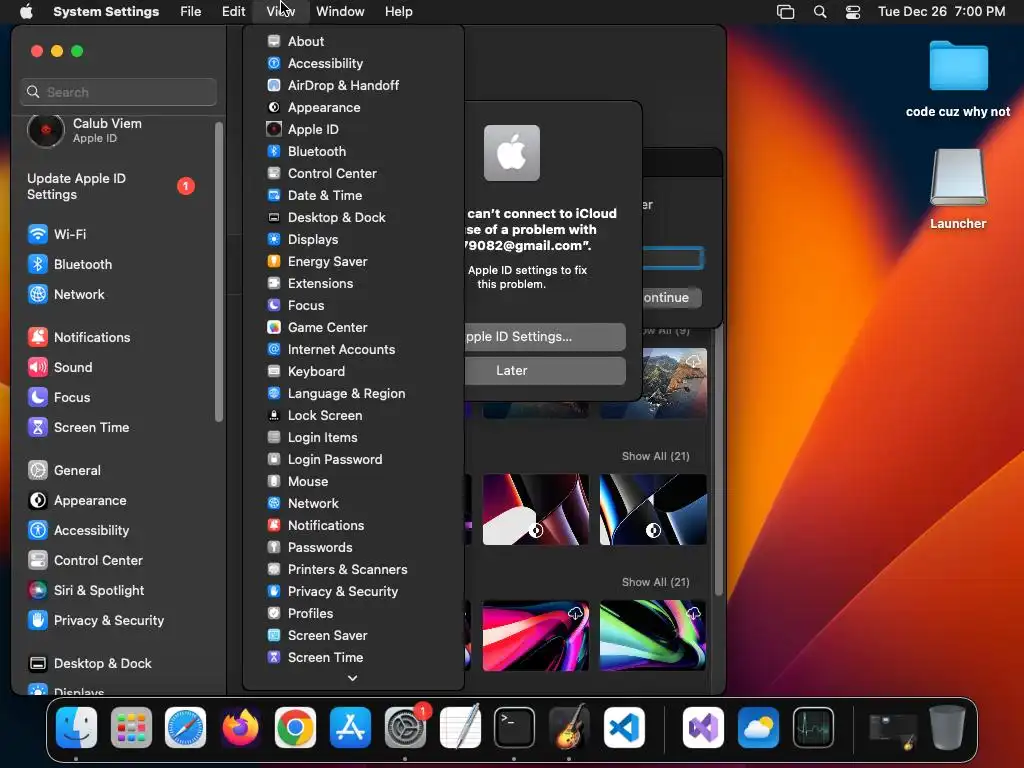The height and width of the screenshot is (768, 1024).
Task: Select the green abstract wallpaper thumbnail
Action: 652,635
